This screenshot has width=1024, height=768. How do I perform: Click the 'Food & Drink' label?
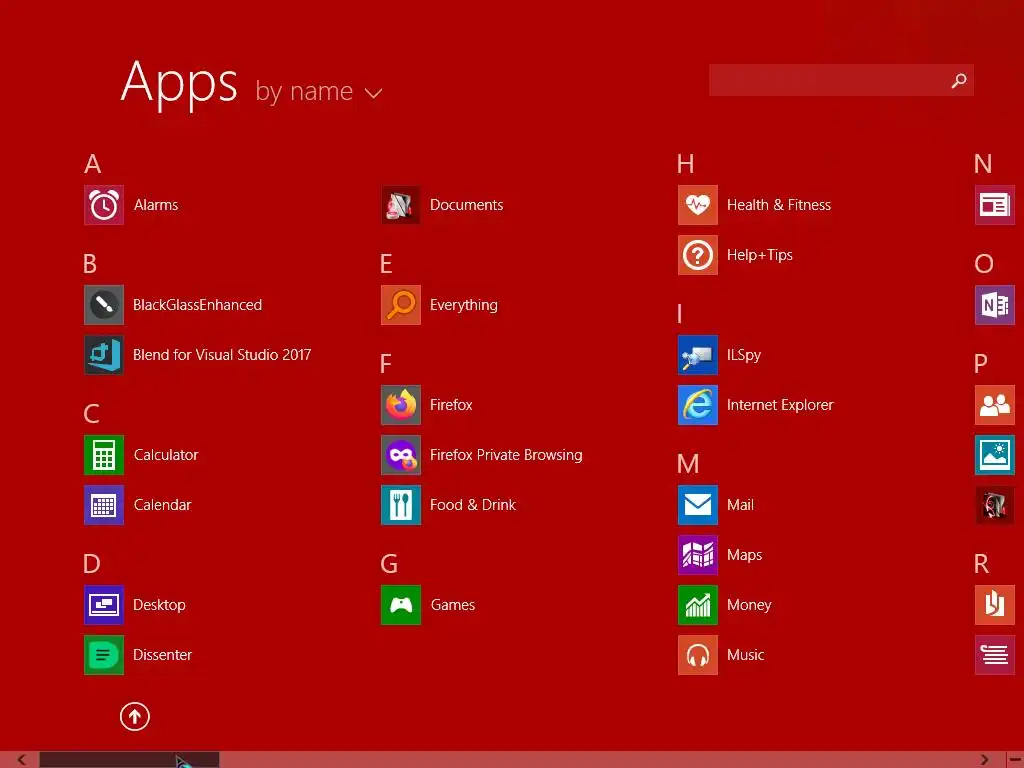[473, 505]
